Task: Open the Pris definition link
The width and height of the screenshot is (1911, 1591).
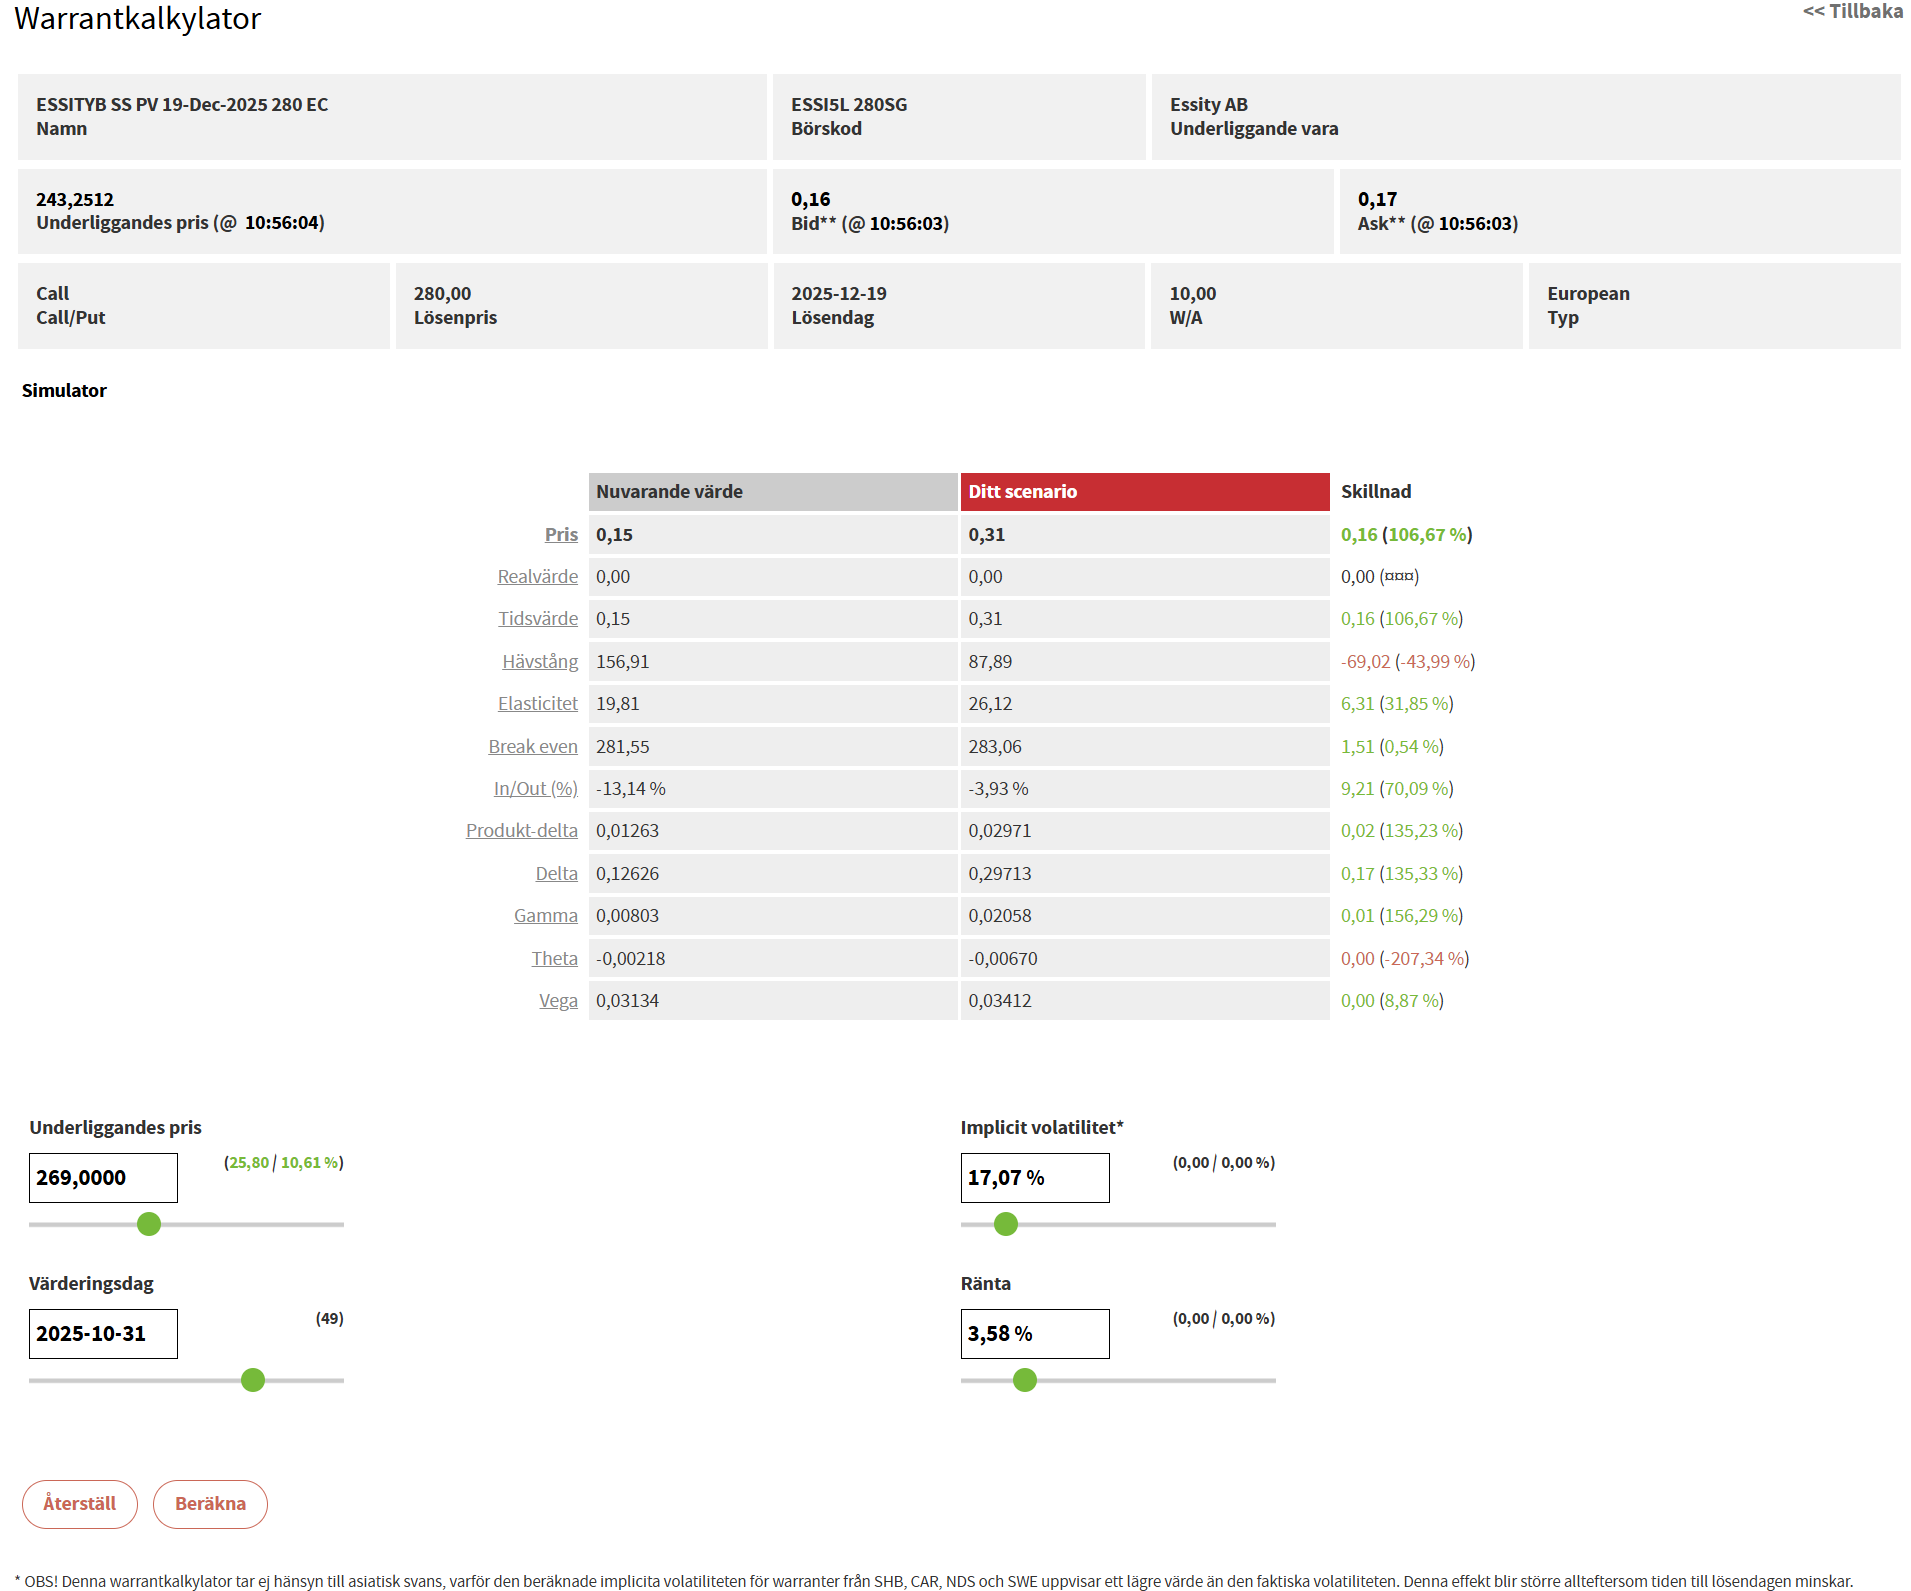Action: click(561, 534)
